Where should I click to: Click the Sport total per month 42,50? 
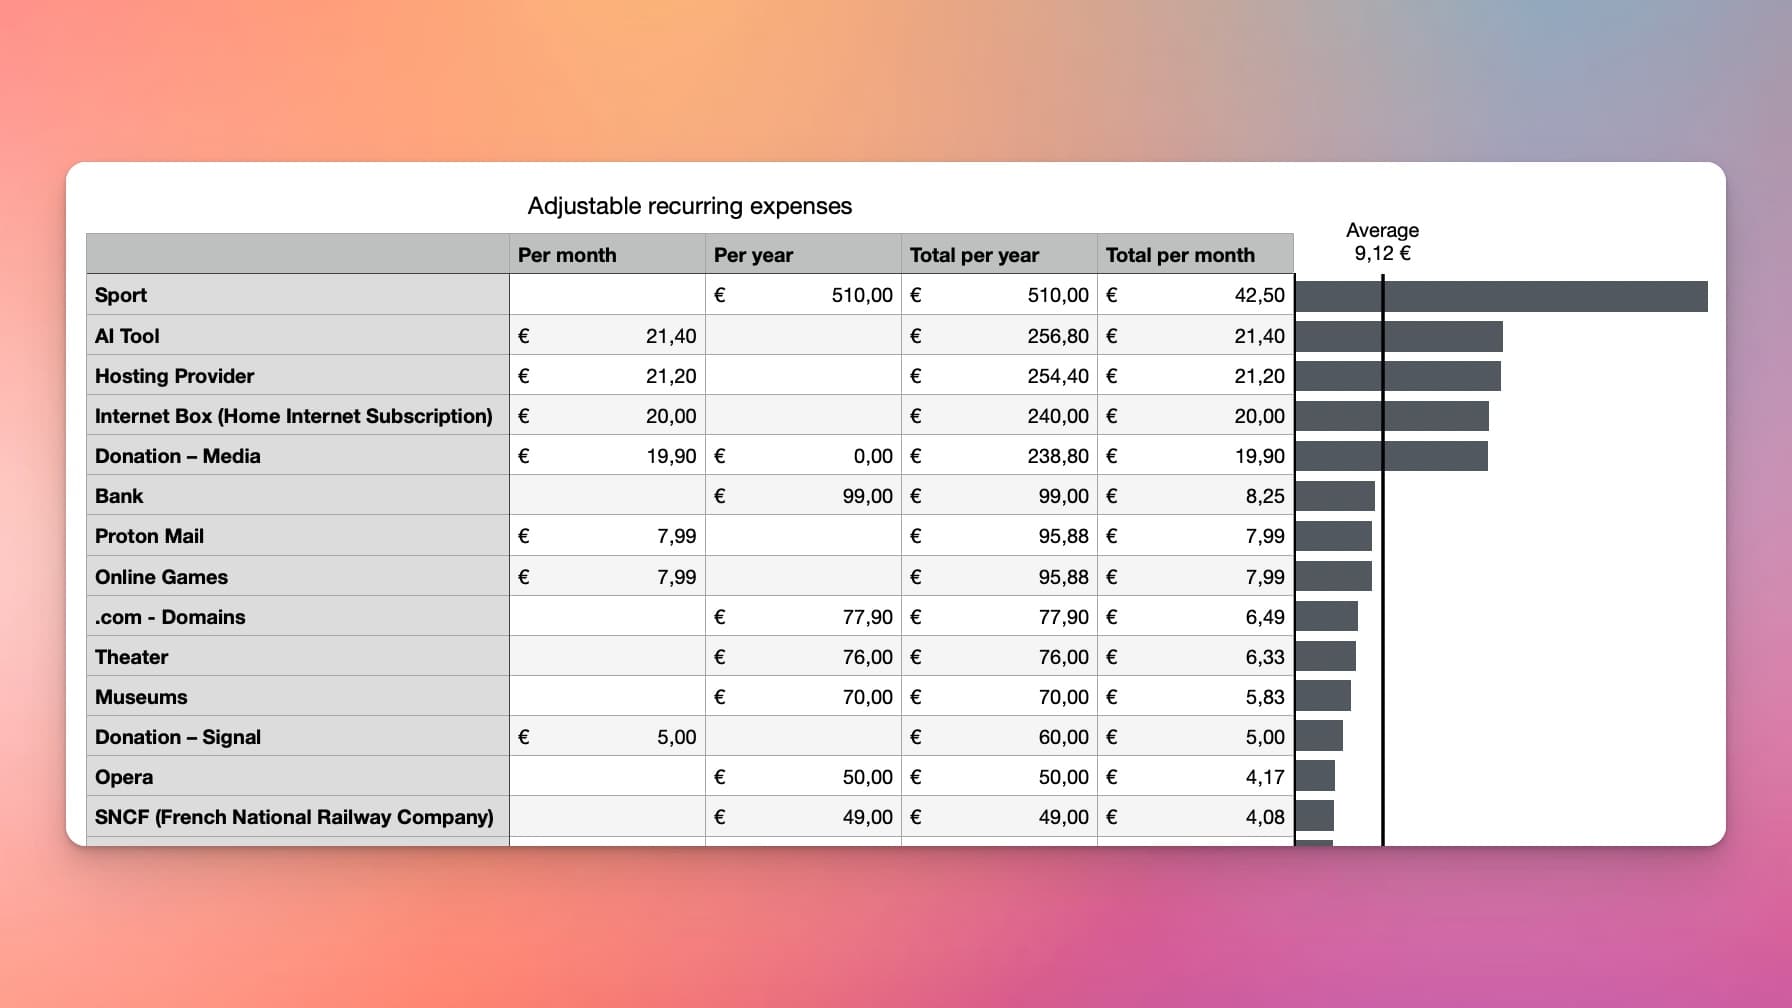coord(1195,295)
